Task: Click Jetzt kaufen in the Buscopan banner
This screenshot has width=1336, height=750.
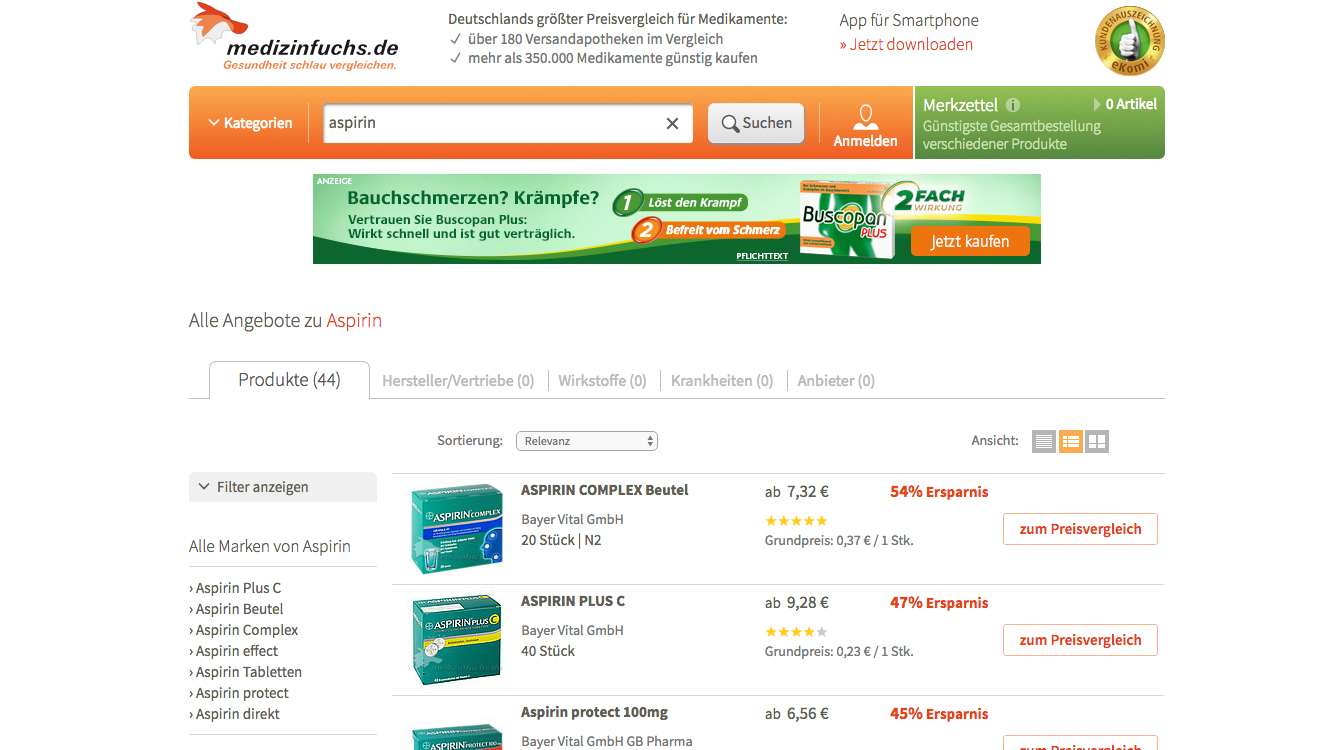Action: (x=970, y=241)
